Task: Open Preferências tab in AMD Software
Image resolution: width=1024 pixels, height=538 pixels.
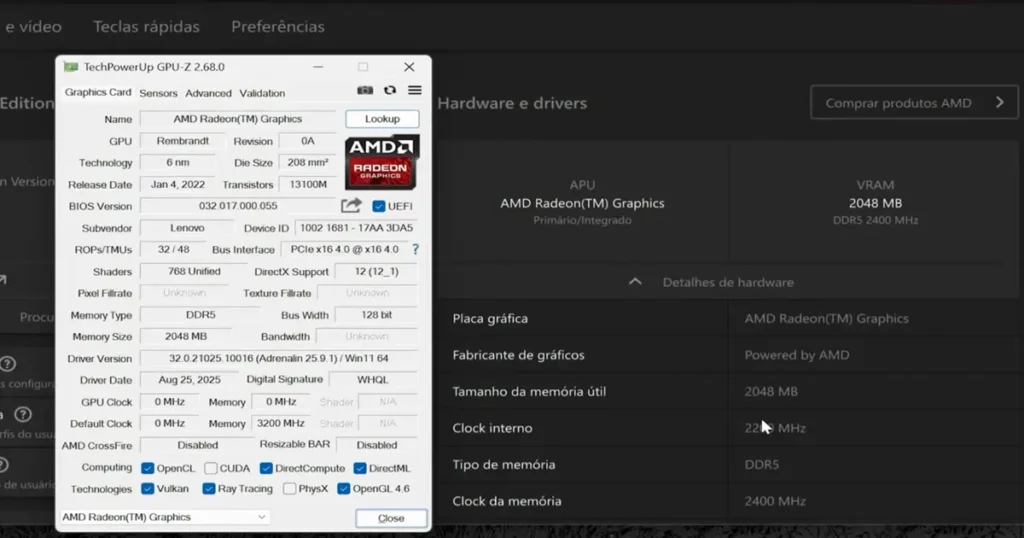Action: coord(278,27)
